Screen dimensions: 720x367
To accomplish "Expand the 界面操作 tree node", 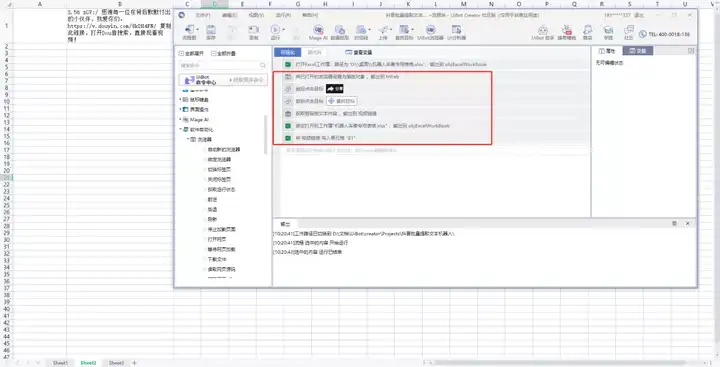I will tap(180, 109).
